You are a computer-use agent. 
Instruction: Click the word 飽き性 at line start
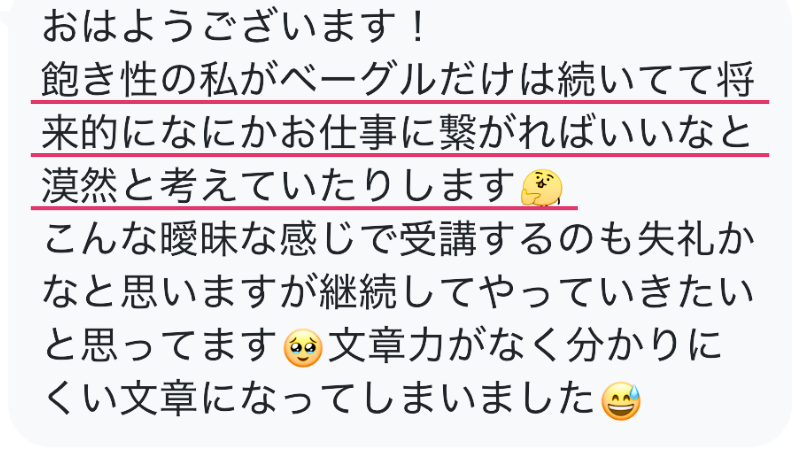100,80
